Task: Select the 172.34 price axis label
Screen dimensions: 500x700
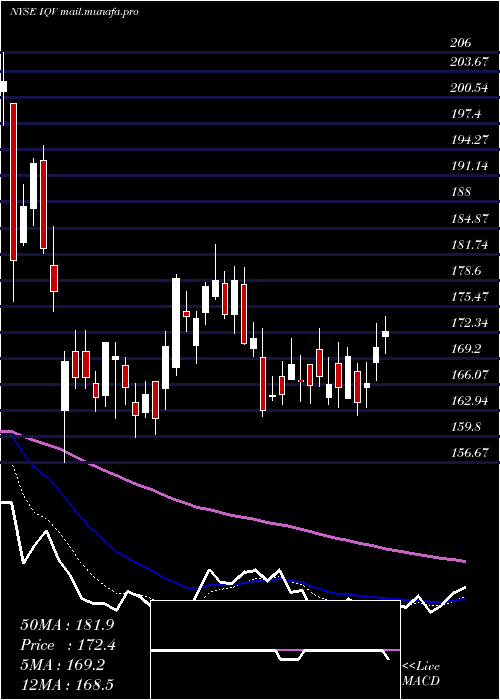Action: point(469,322)
